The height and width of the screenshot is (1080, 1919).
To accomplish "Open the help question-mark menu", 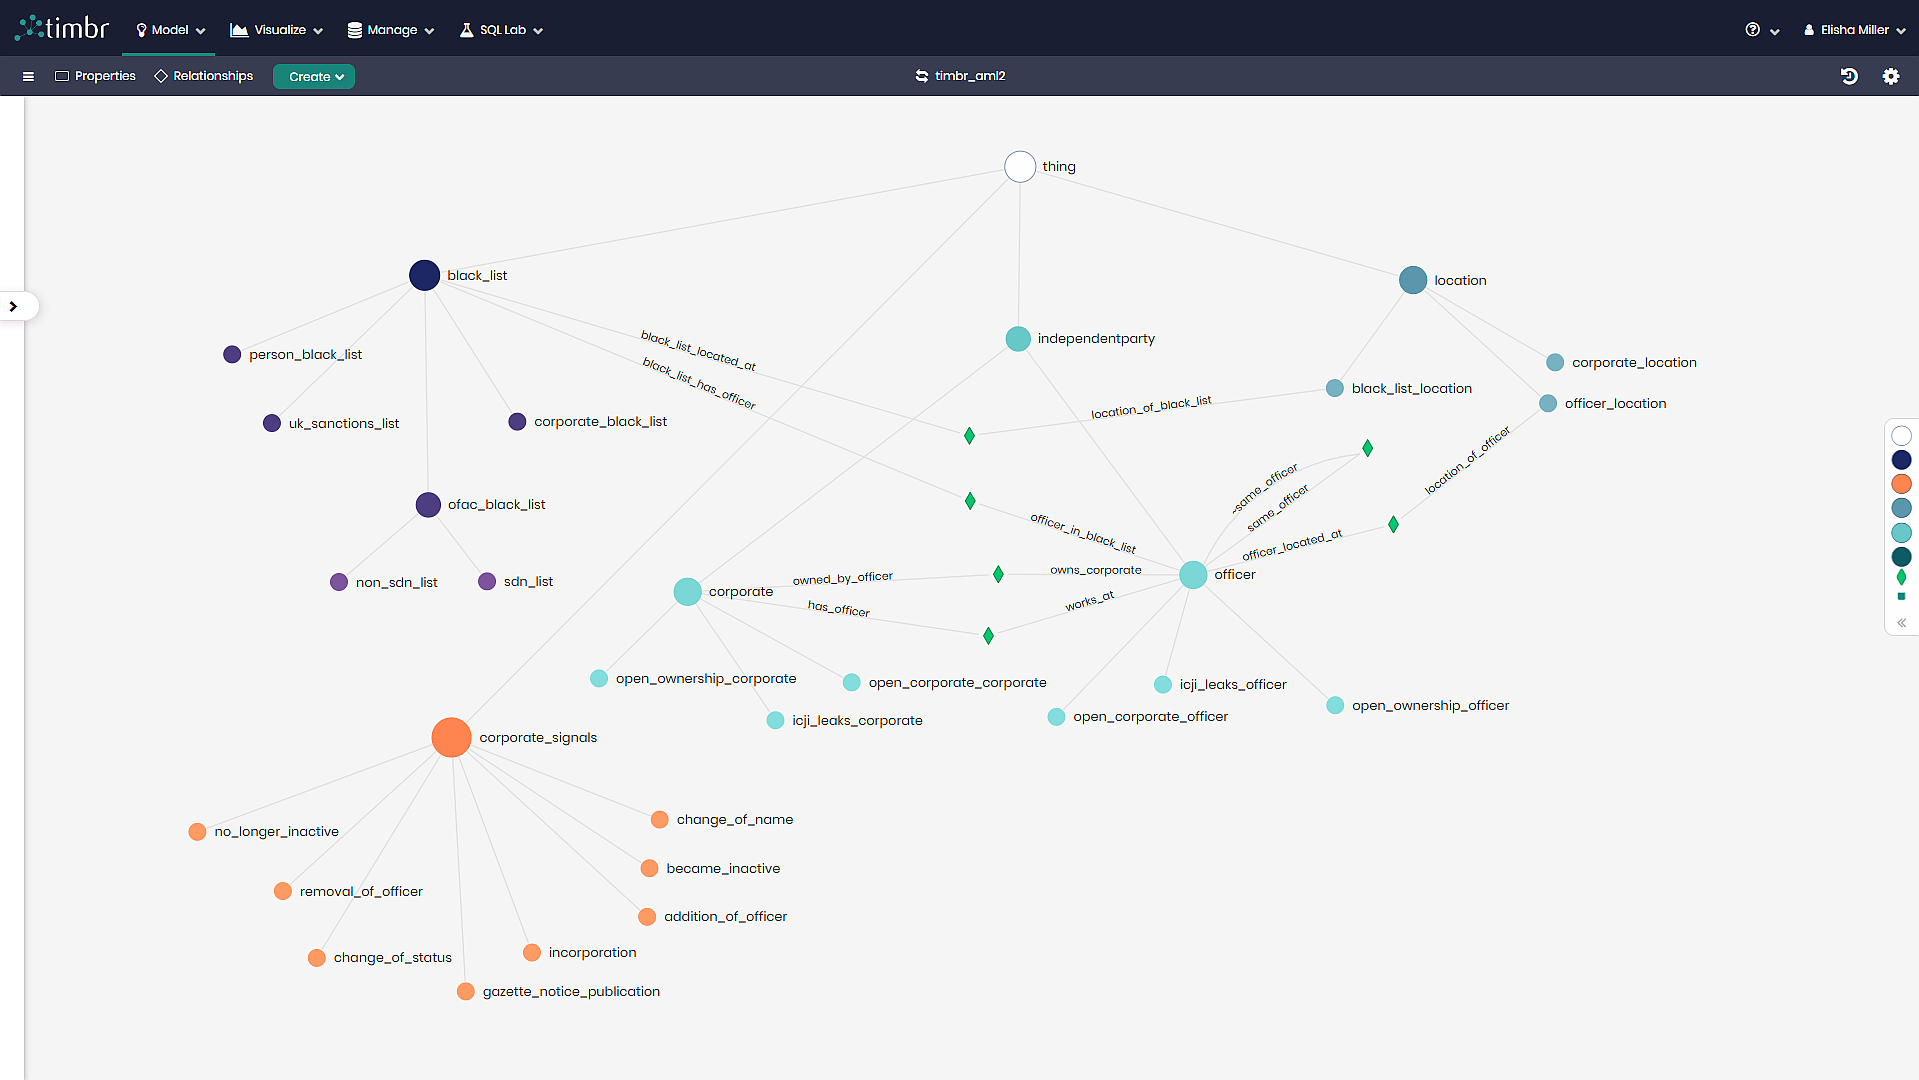I will (x=1762, y=30).
